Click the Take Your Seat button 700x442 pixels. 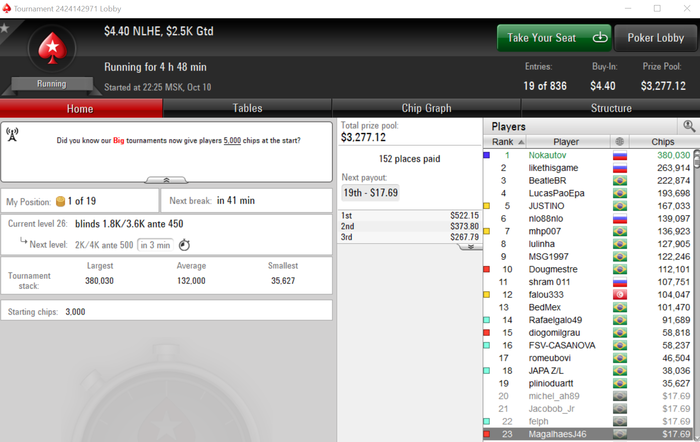[x=554, y=38]
